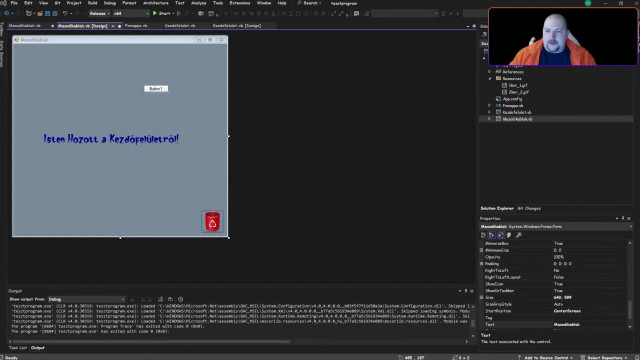Close the Properties panel
Image resolution: width=640 pixels, height=360 pixels.
[x=629, y=218]
